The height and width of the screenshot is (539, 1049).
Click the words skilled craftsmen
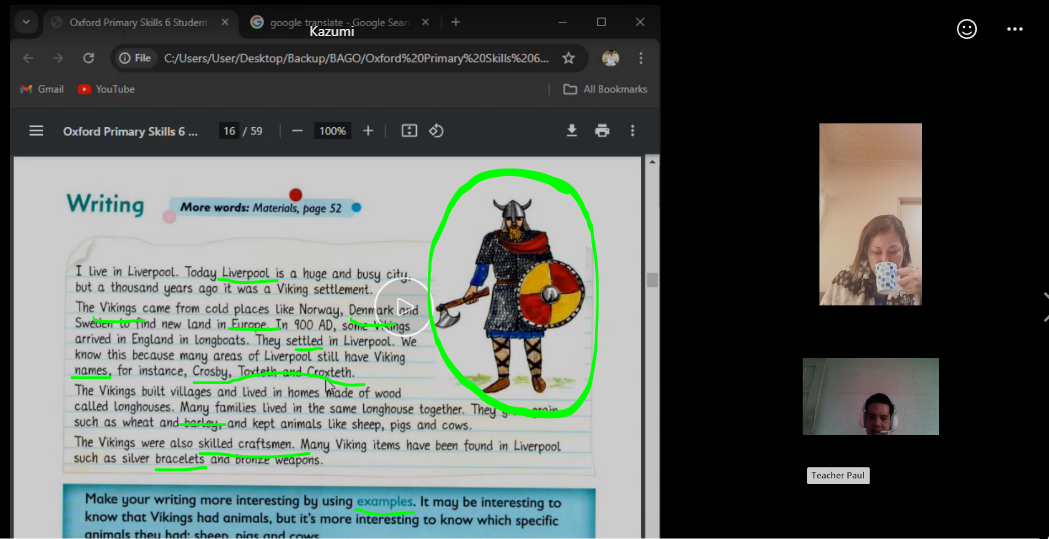(246, 443)
